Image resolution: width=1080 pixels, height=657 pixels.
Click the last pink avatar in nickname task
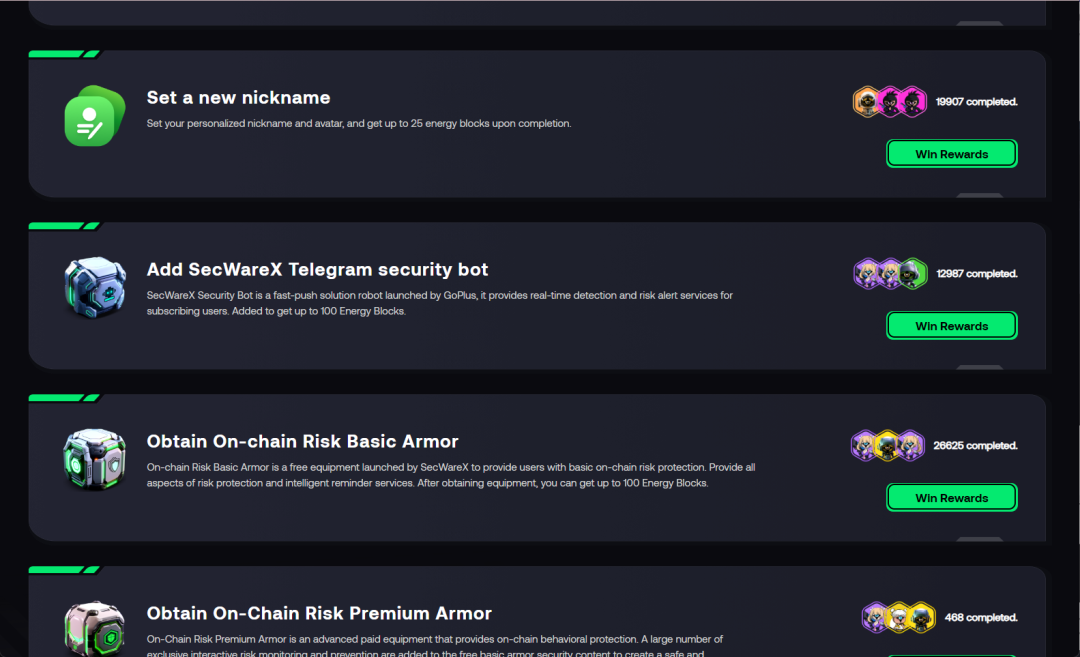[x=912, y=102]
